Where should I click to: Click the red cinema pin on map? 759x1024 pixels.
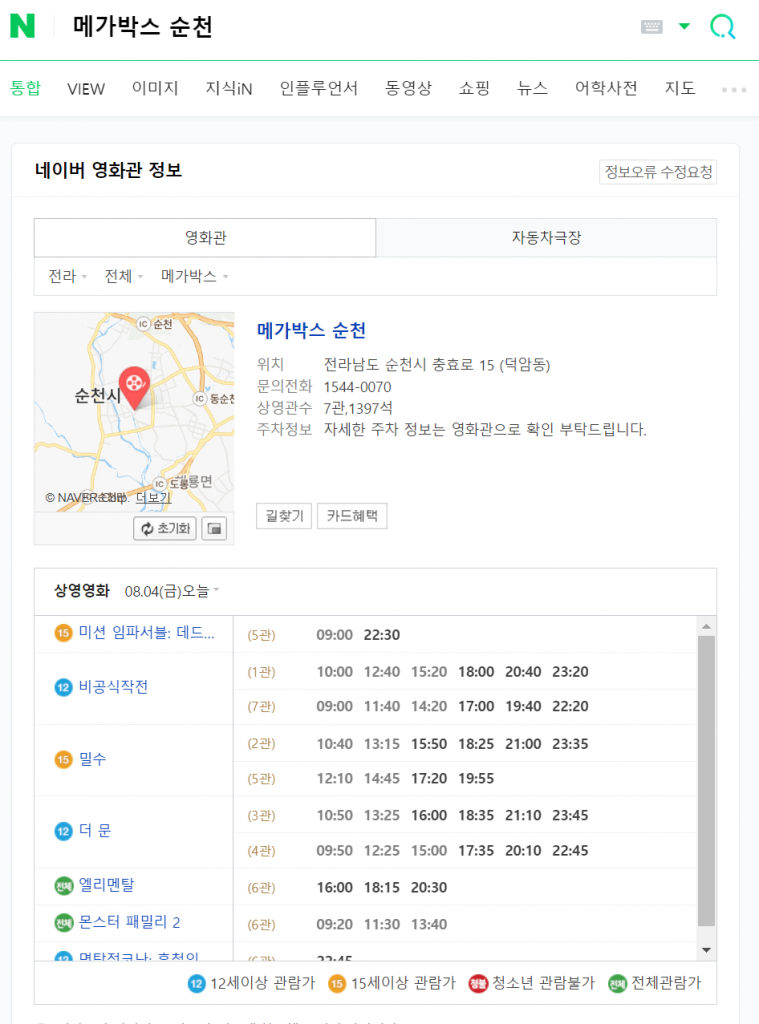[134, 387]
